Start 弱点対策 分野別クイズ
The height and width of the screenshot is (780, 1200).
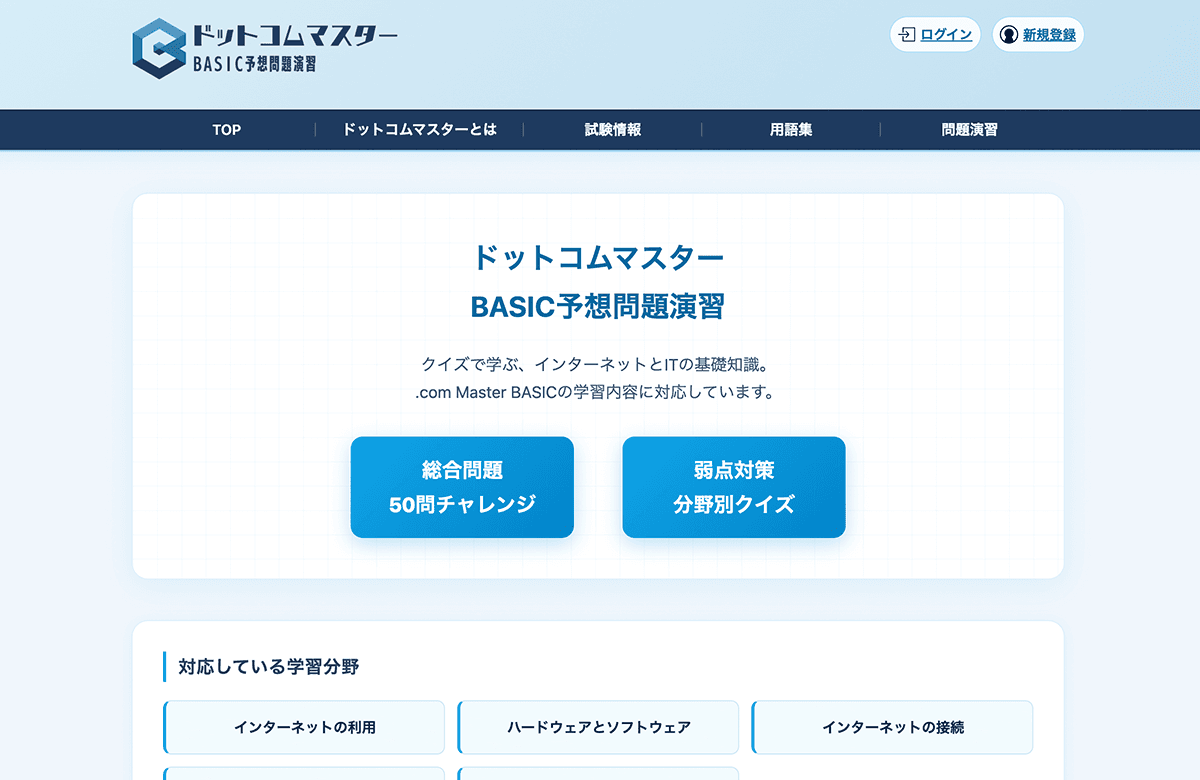click(x=734, y=487)
